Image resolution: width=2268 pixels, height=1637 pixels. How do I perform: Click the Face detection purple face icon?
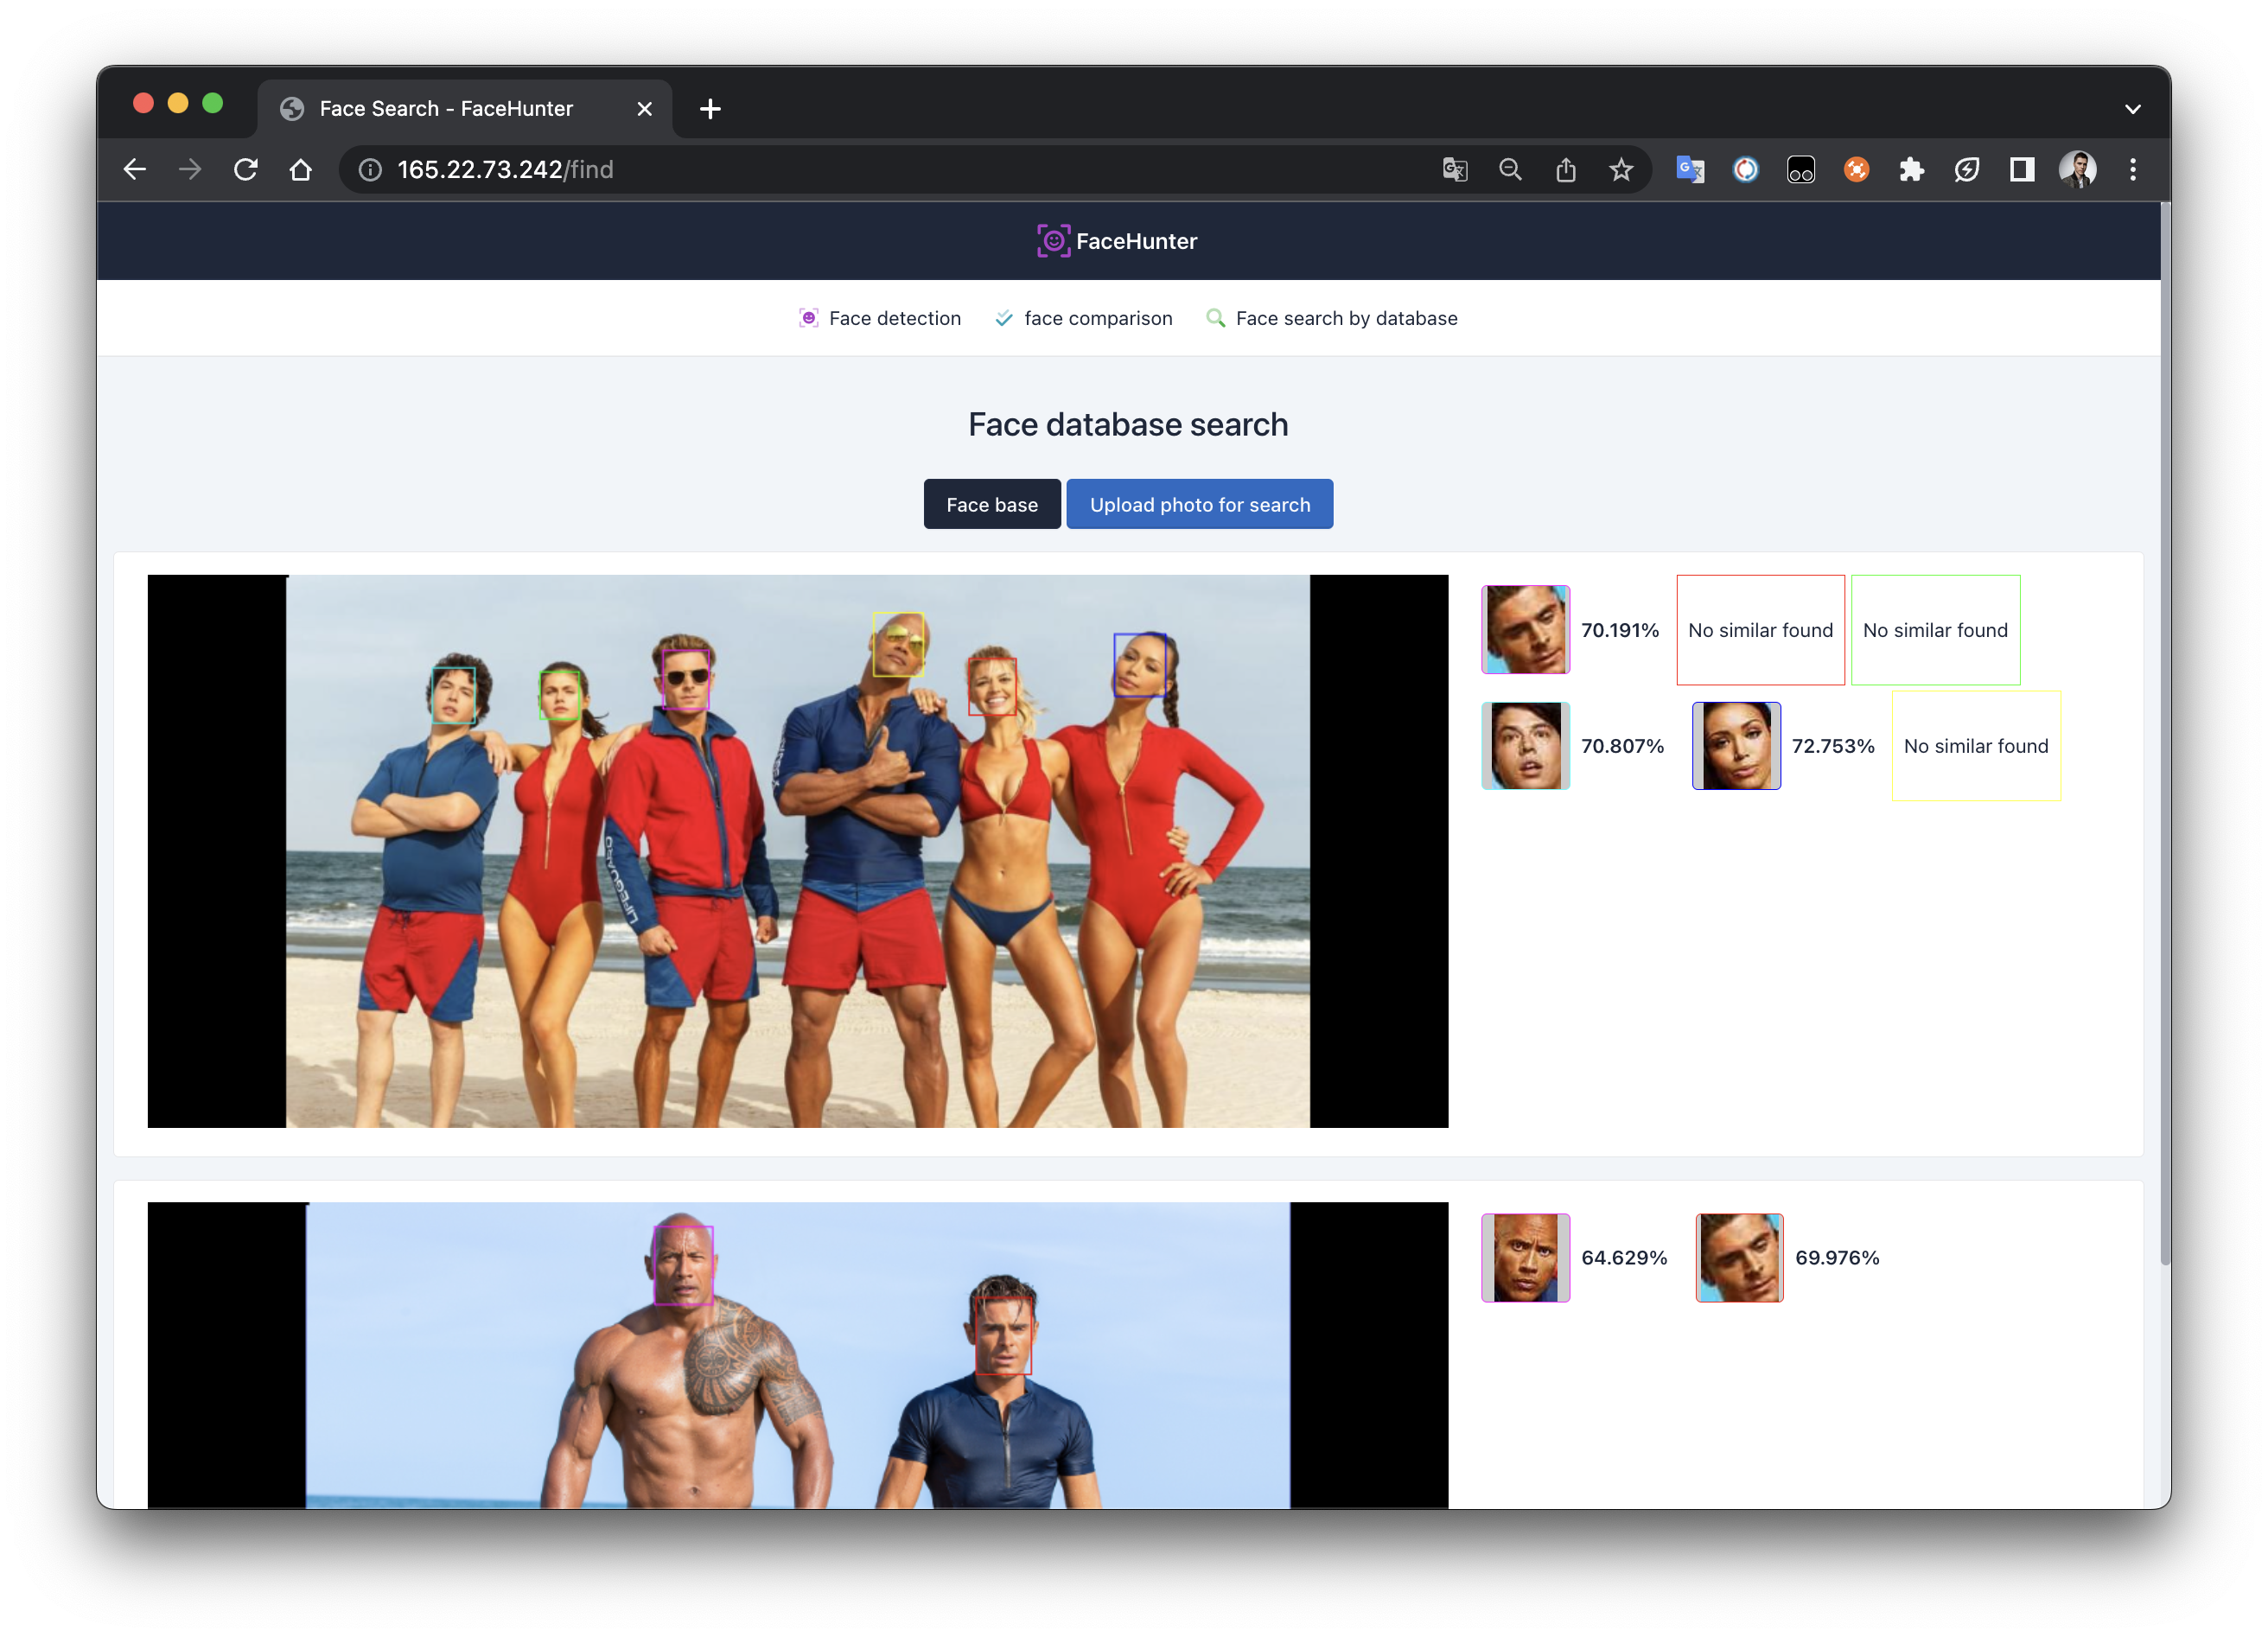(809, 318)
